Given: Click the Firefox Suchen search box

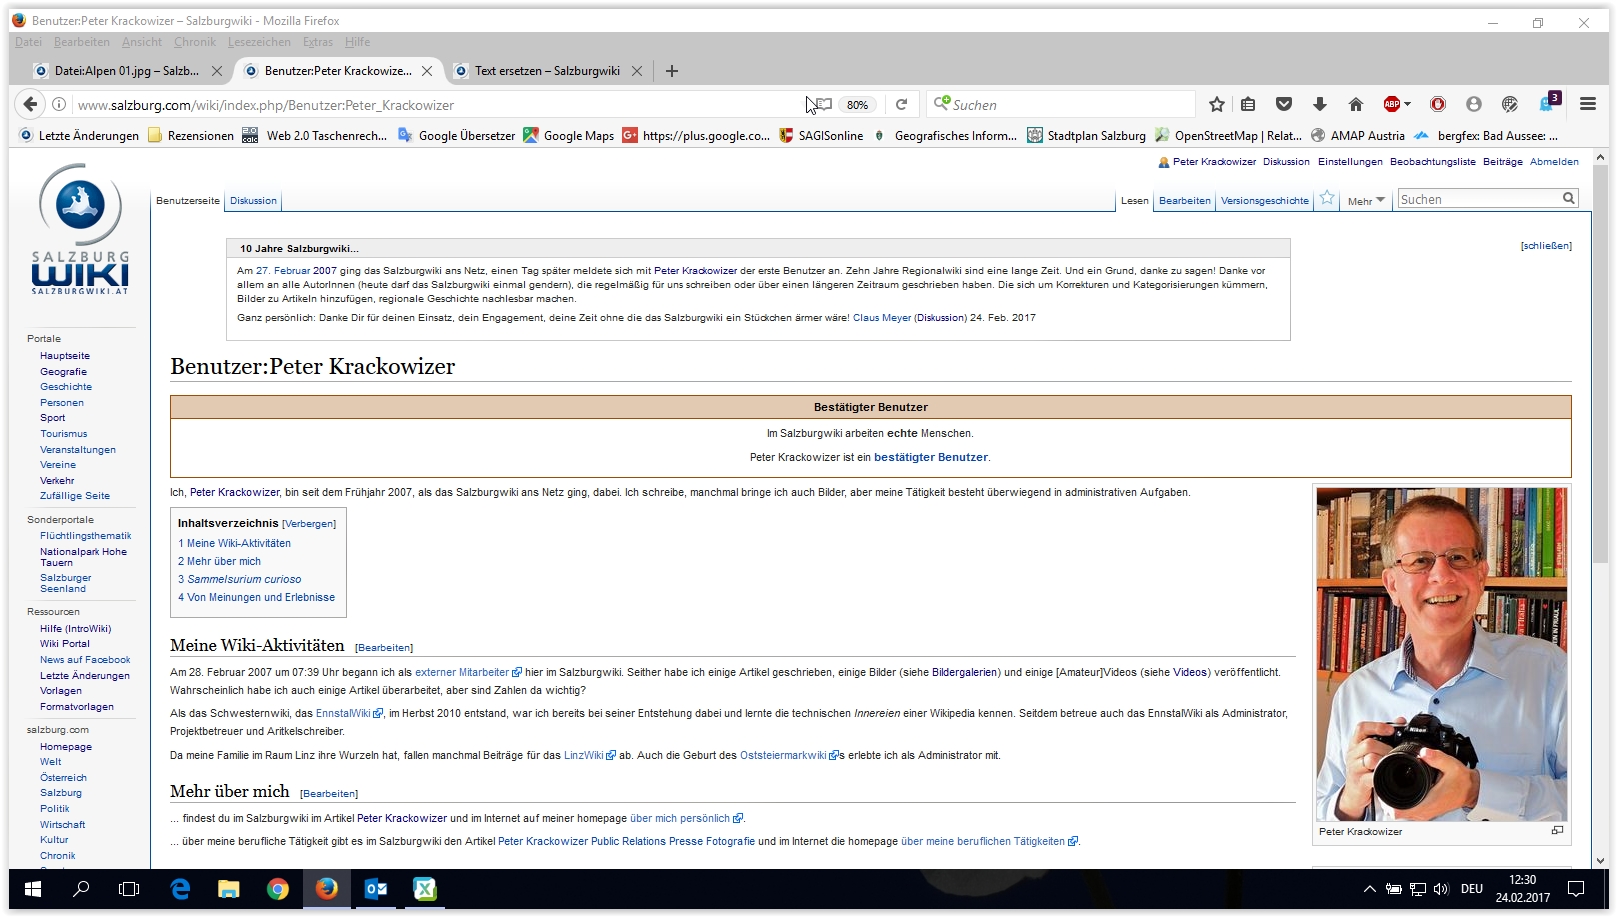Looking at the screenshot, I should (x=1062, y=105).
